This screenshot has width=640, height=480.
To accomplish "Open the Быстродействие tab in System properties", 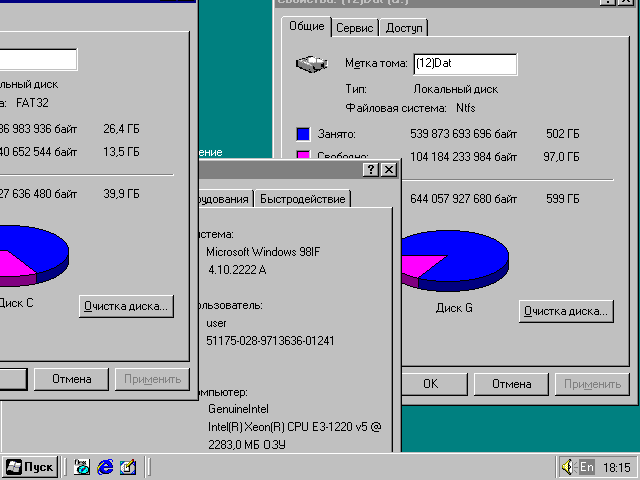I will tap(302, 199).
